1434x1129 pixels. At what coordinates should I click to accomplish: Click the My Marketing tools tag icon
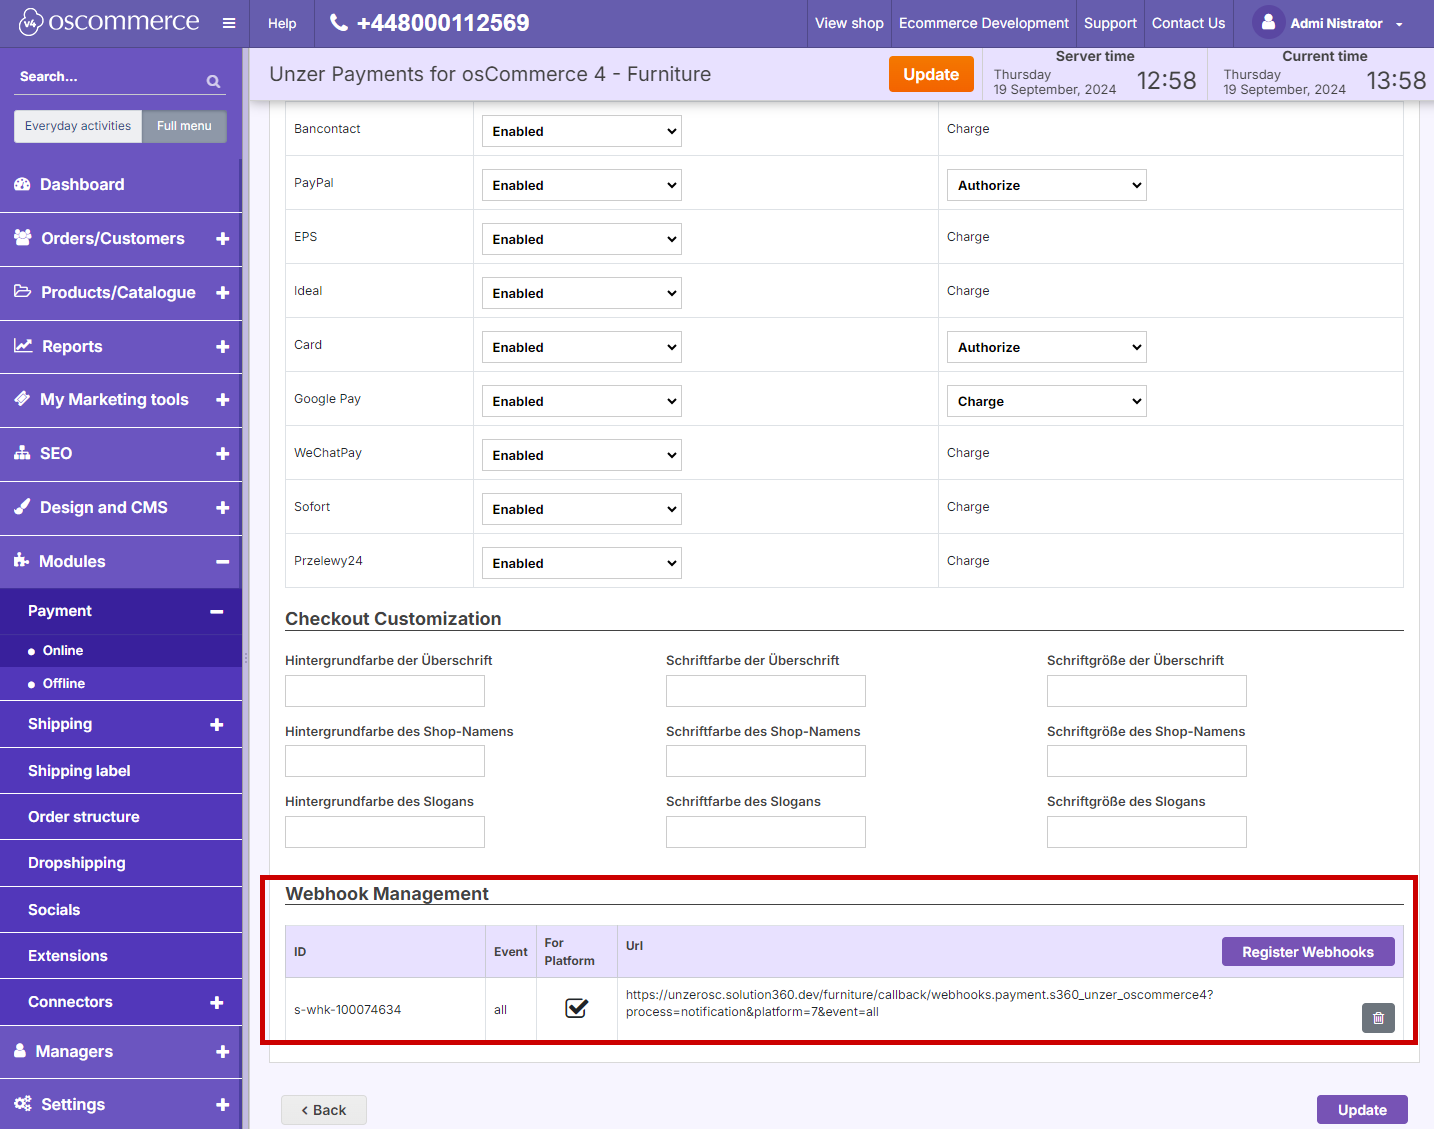(x=22, y=399)
